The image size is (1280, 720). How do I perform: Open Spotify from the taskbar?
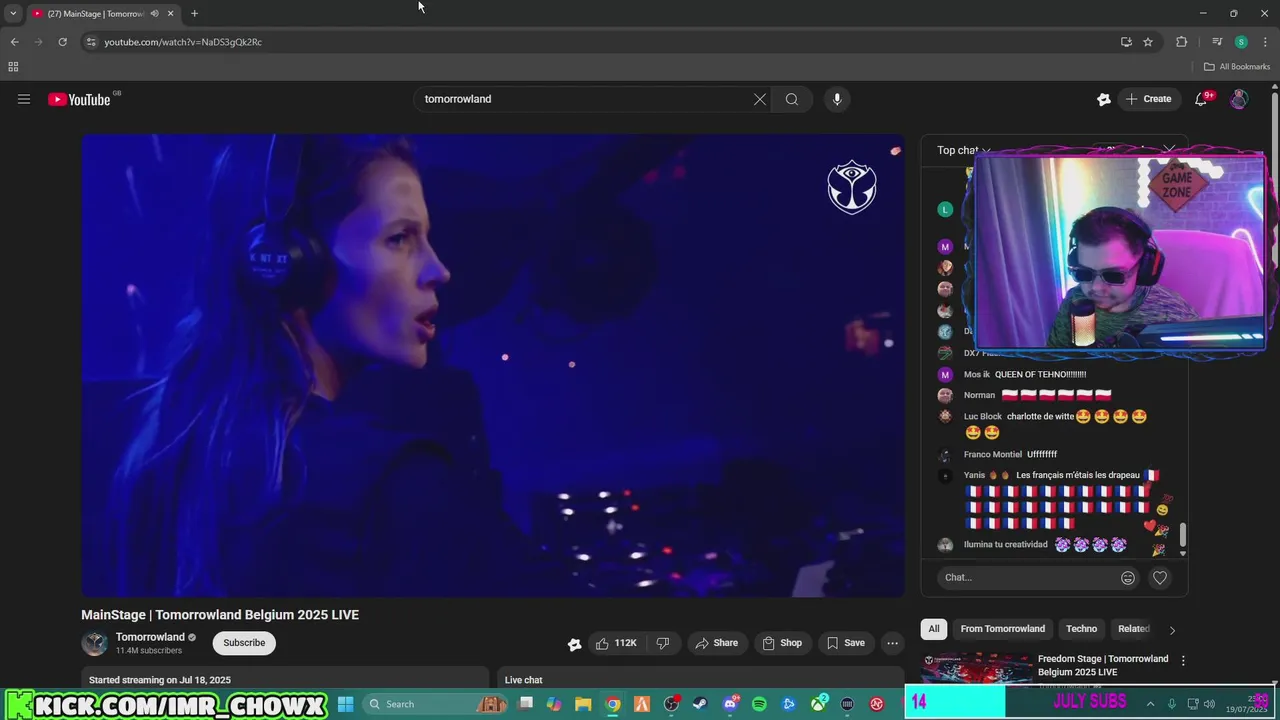click(x=759, y=704)
